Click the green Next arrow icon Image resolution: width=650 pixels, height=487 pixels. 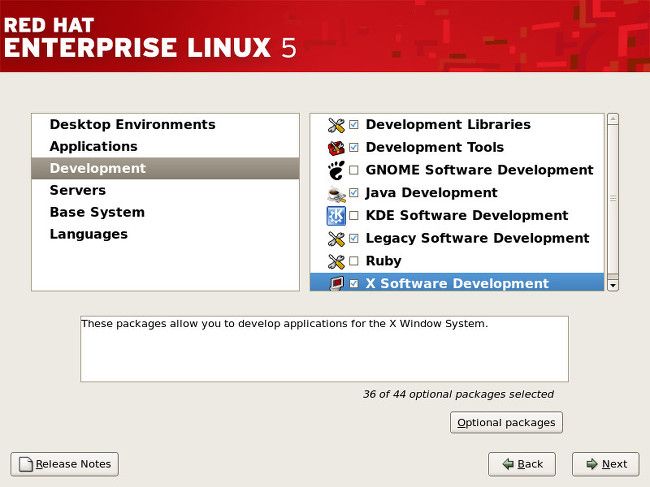(x=592, y=464)
